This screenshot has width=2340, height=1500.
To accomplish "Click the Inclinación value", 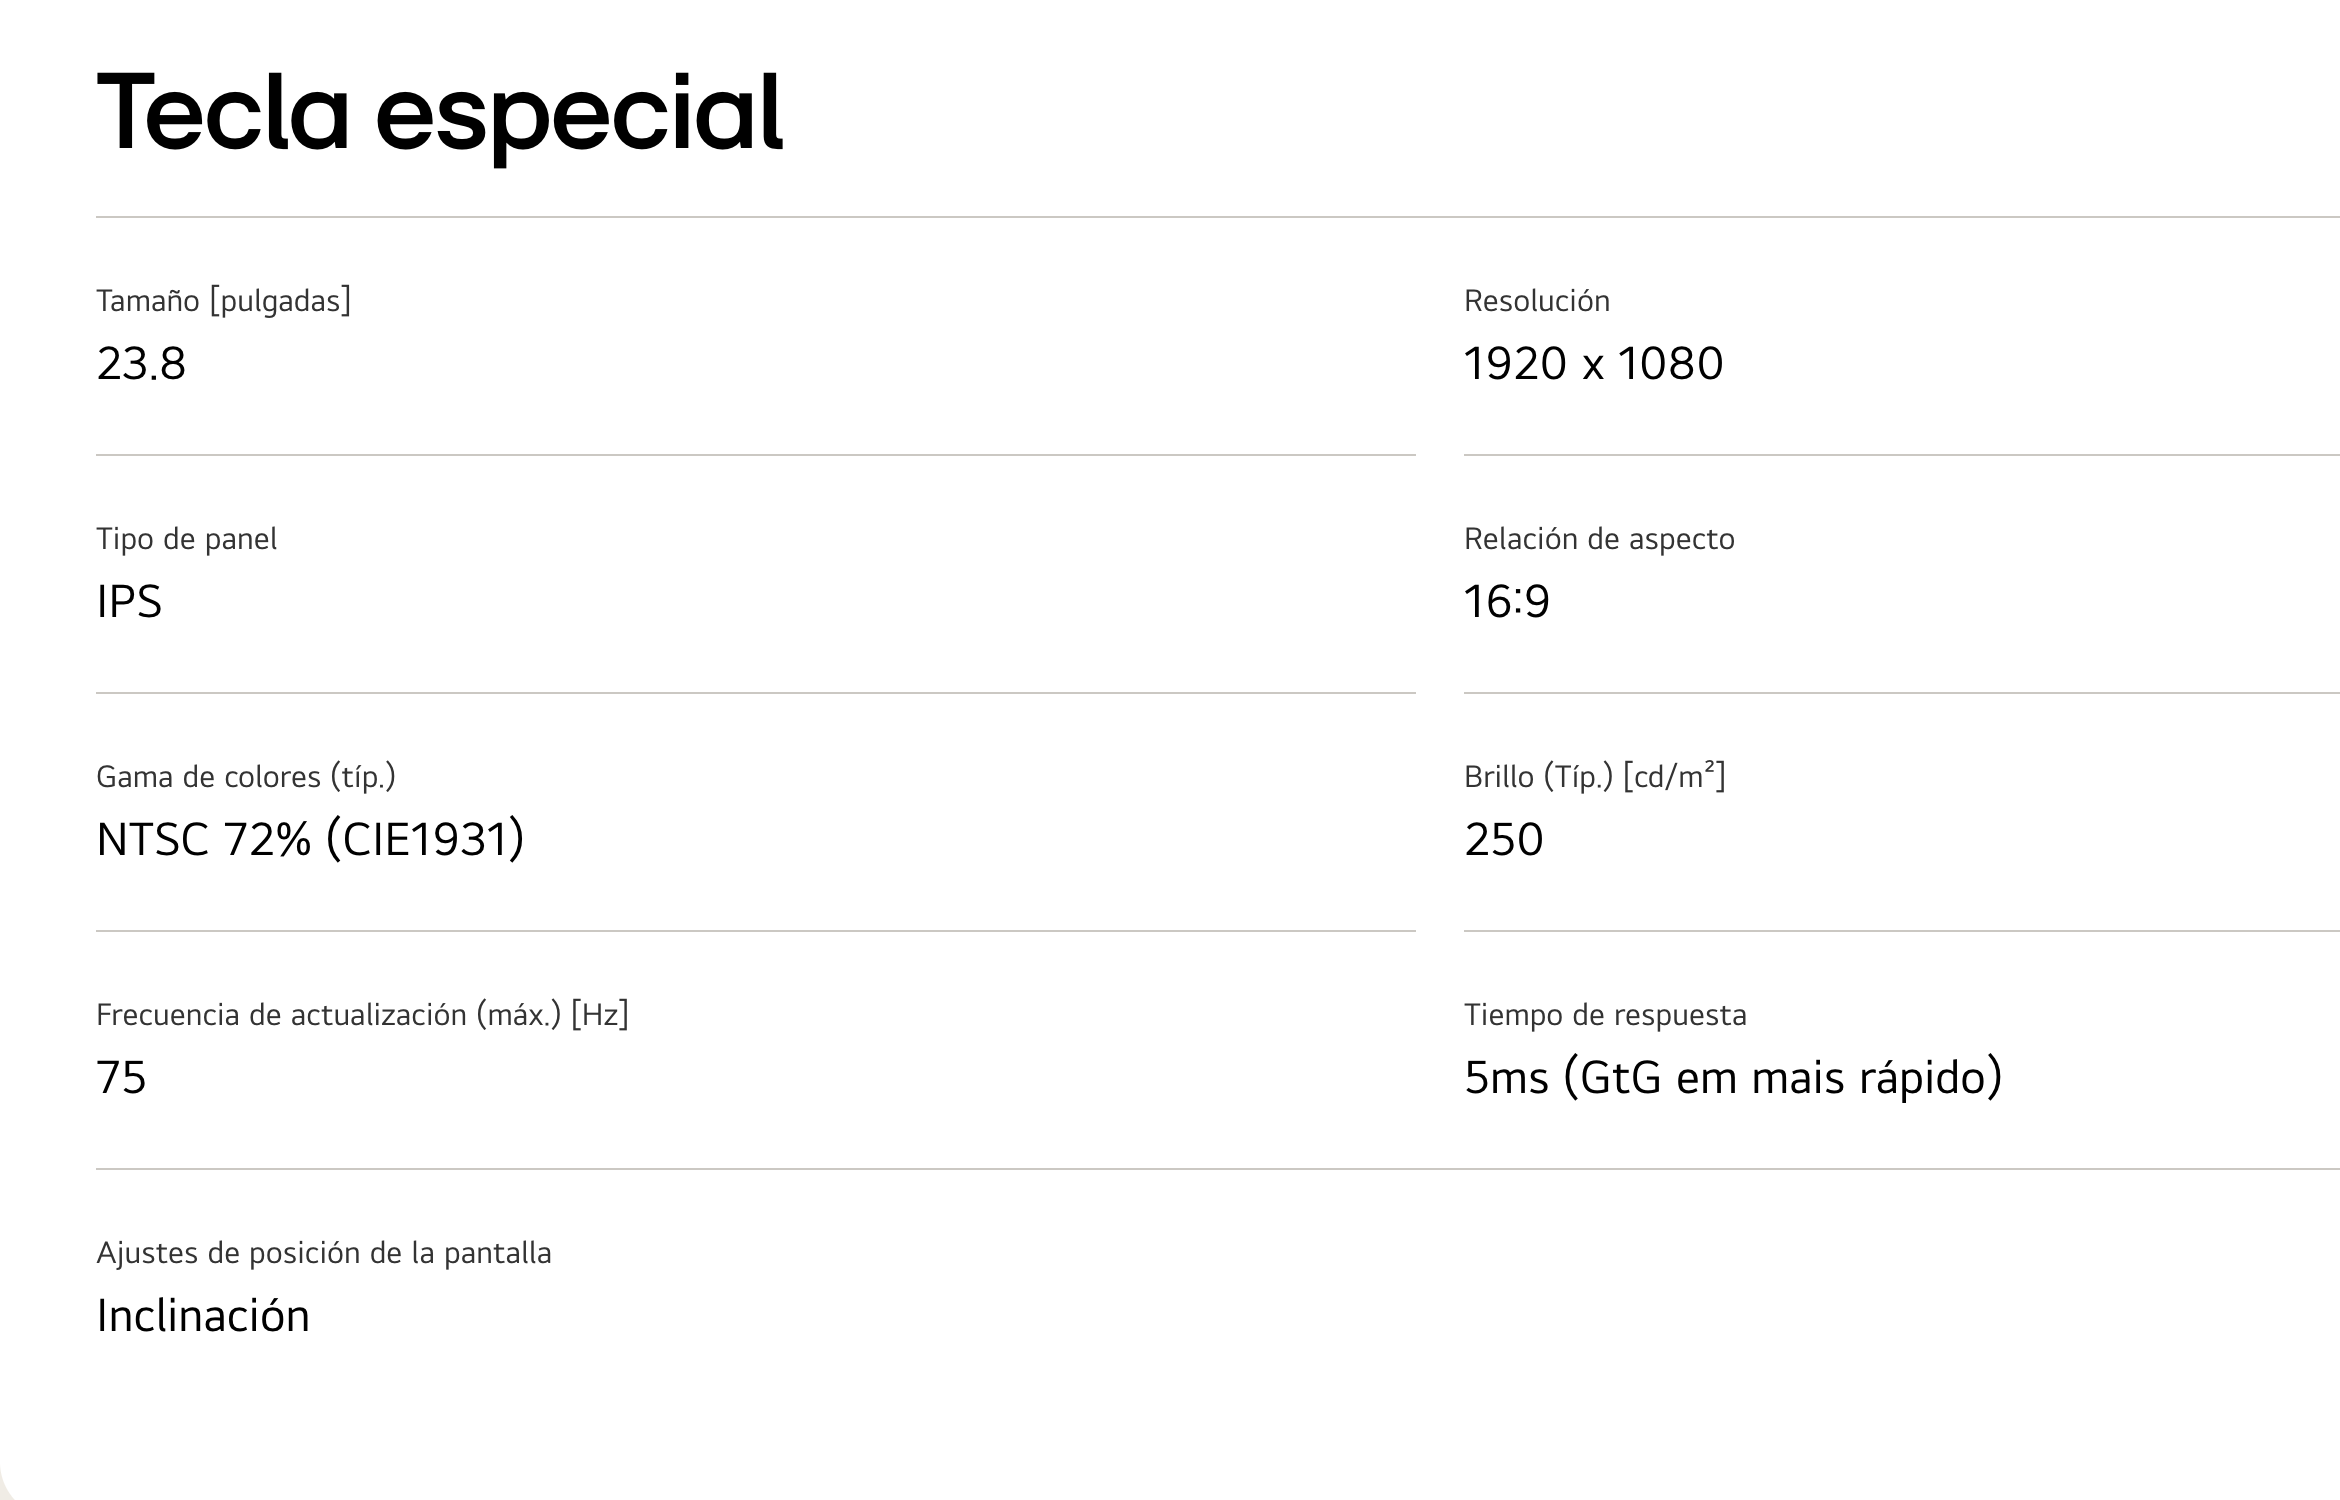I will (203, 1315).
